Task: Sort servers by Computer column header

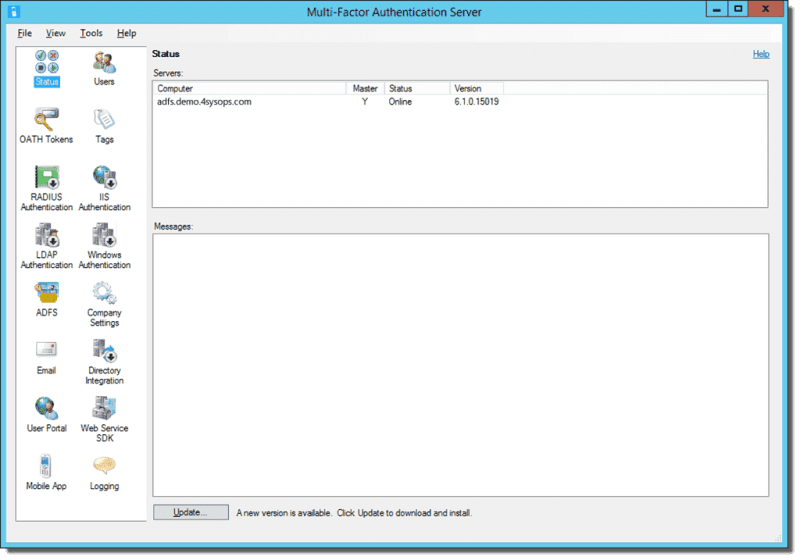Action: point(249,88)
